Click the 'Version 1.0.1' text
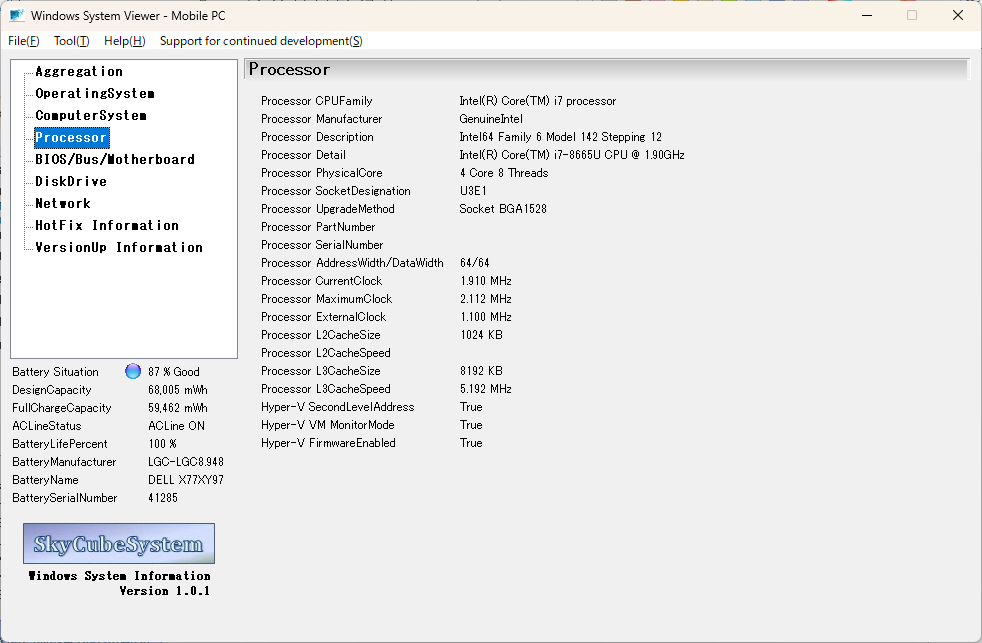982x643 pixels. [165, 591]
